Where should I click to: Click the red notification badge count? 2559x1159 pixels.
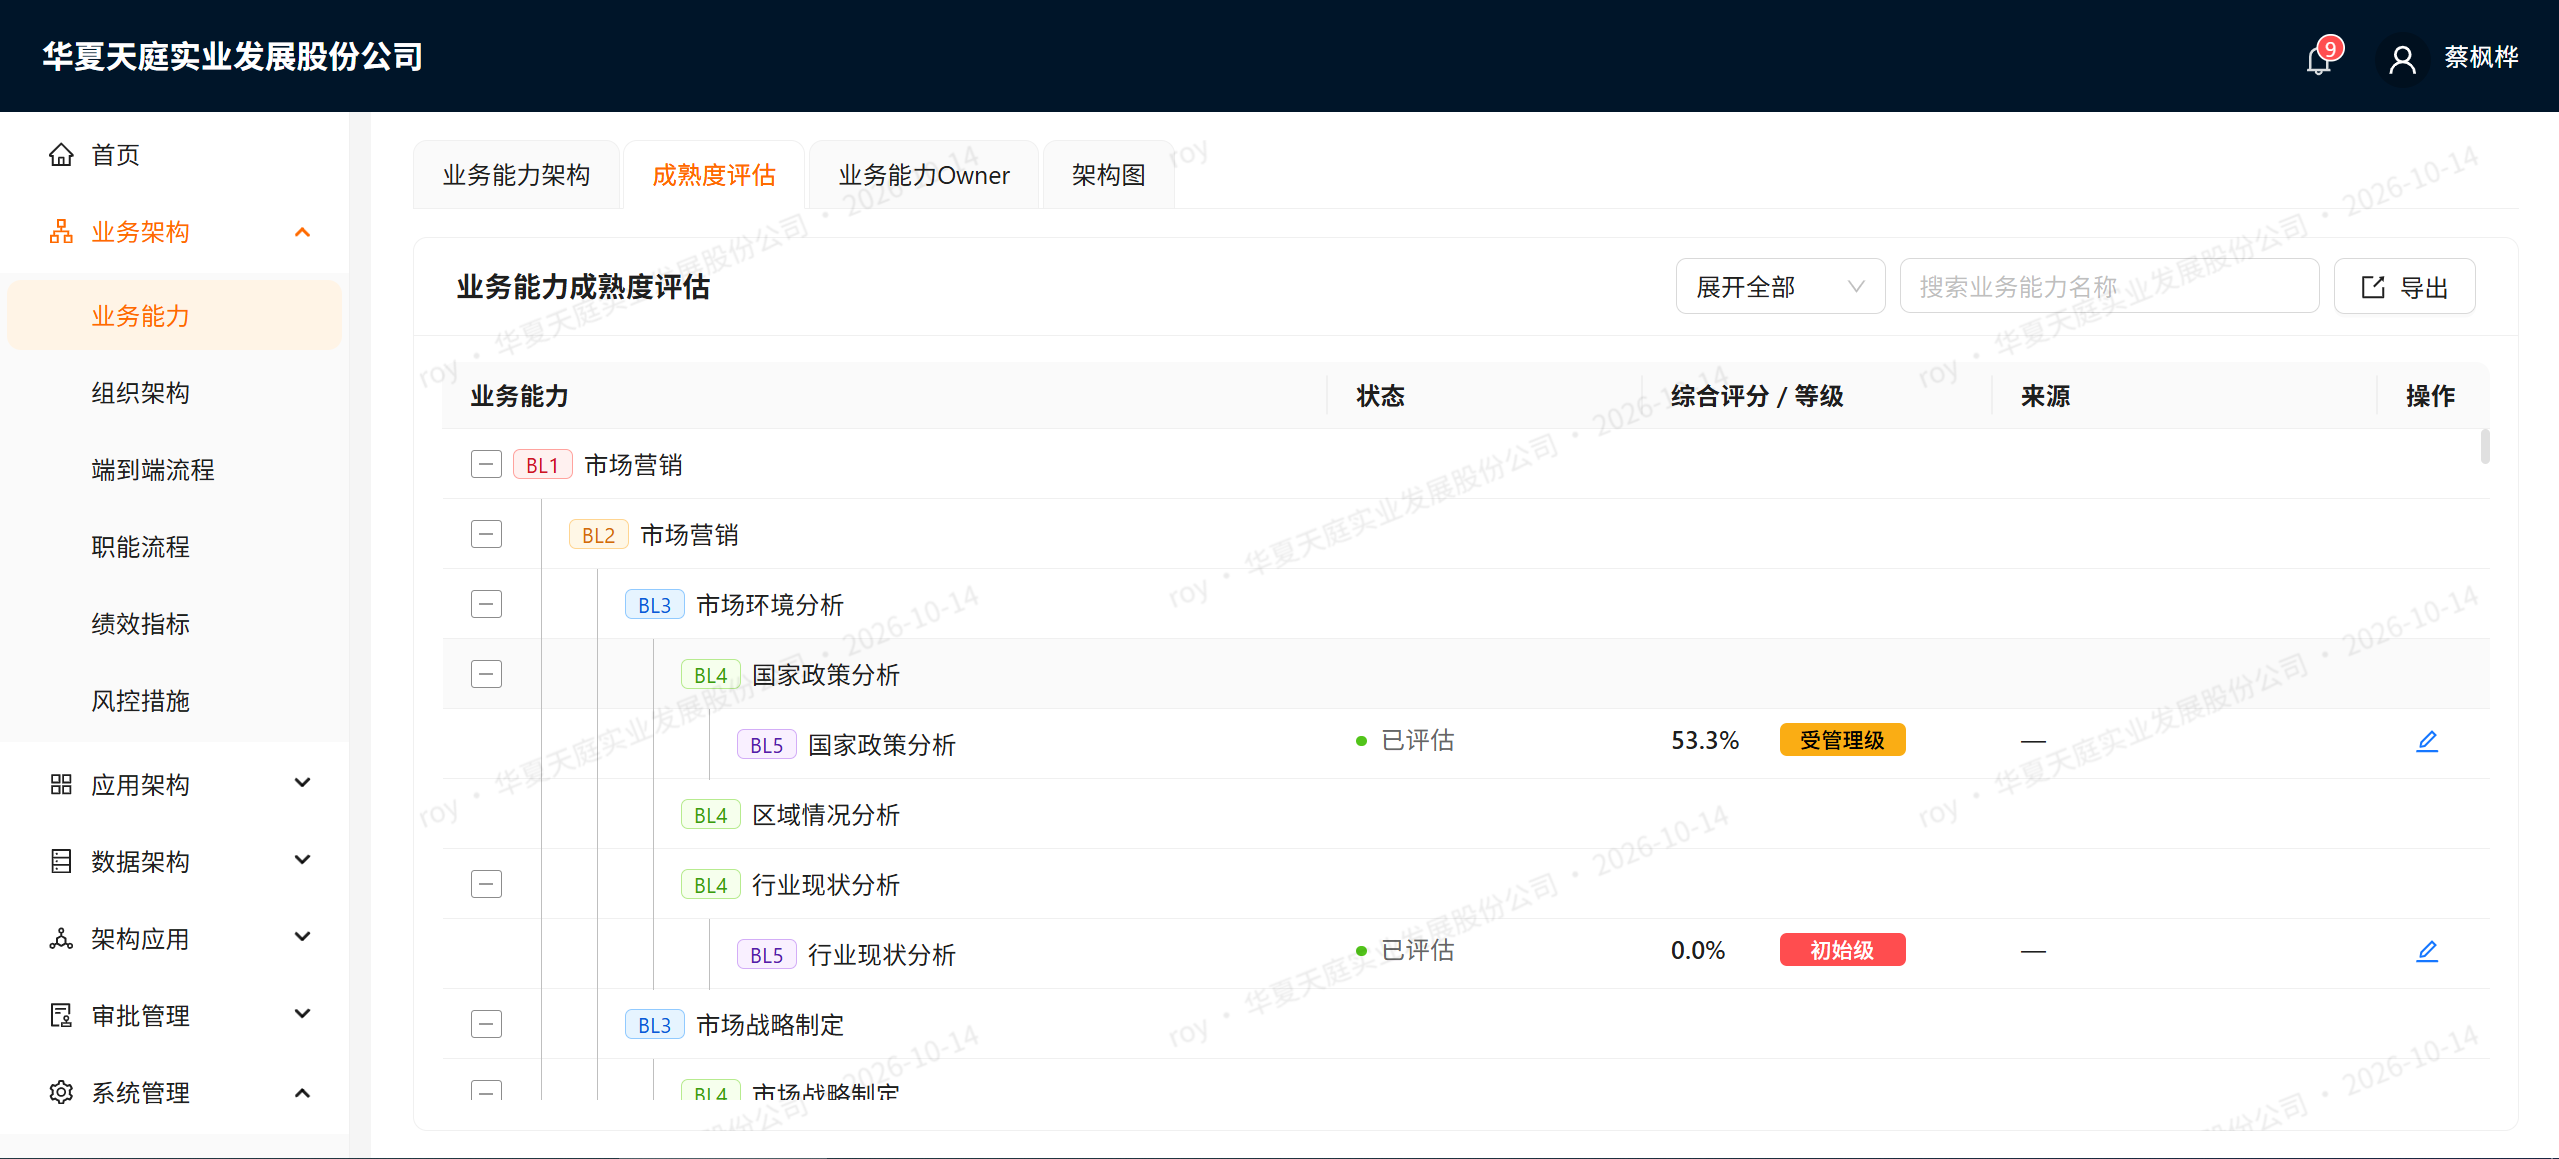click(2330, 48)
